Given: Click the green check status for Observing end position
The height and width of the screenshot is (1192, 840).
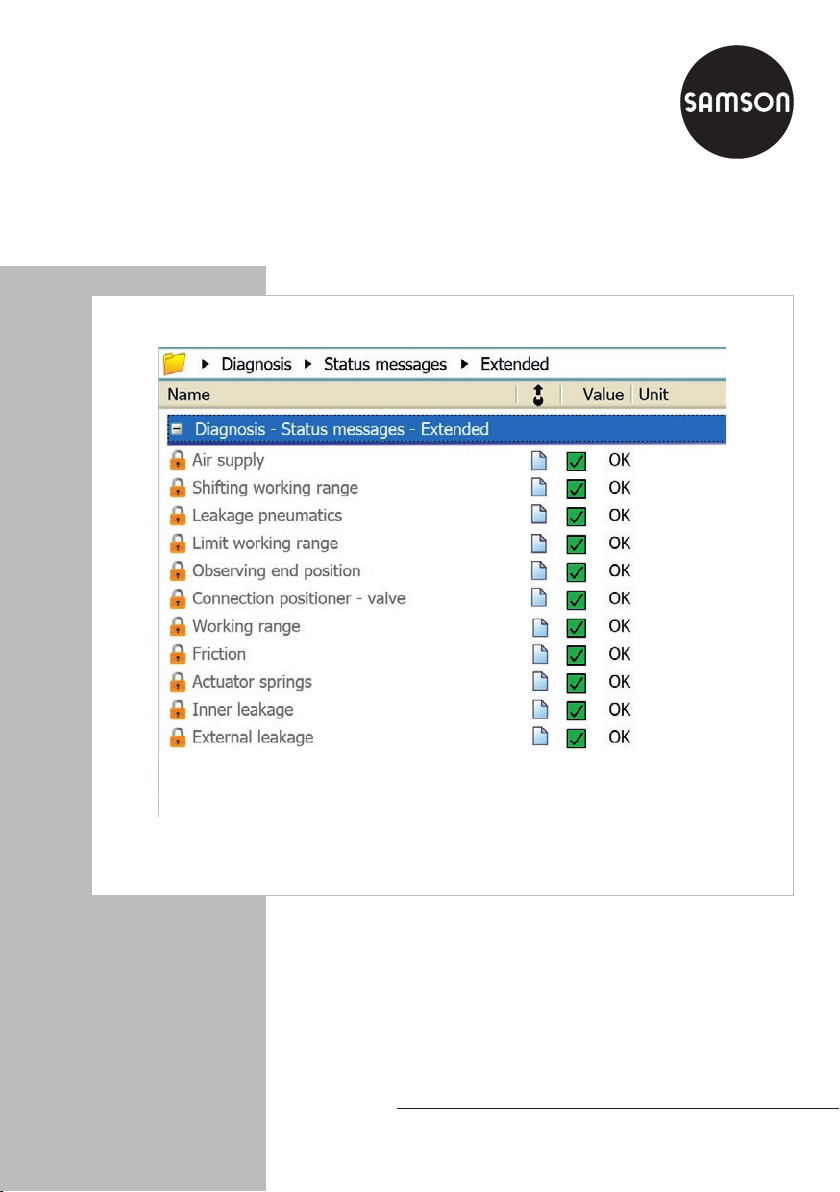Looking at the screenshot, I should (576, 572).
